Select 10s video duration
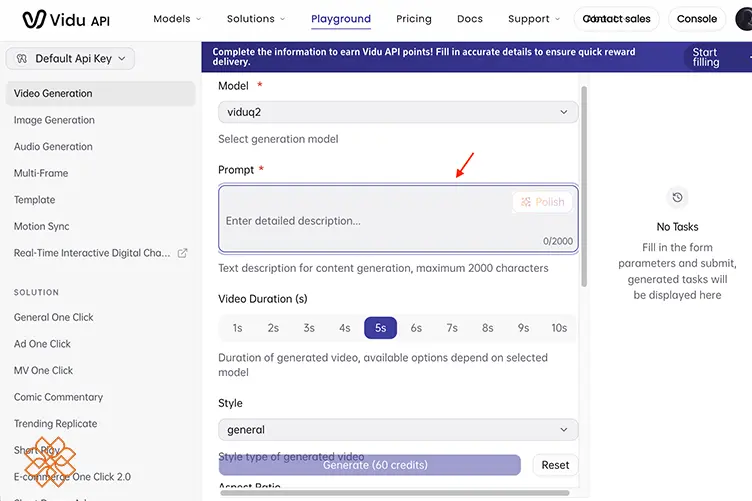The height and width of the screenshot is (501, 752). tap(559, 328)
